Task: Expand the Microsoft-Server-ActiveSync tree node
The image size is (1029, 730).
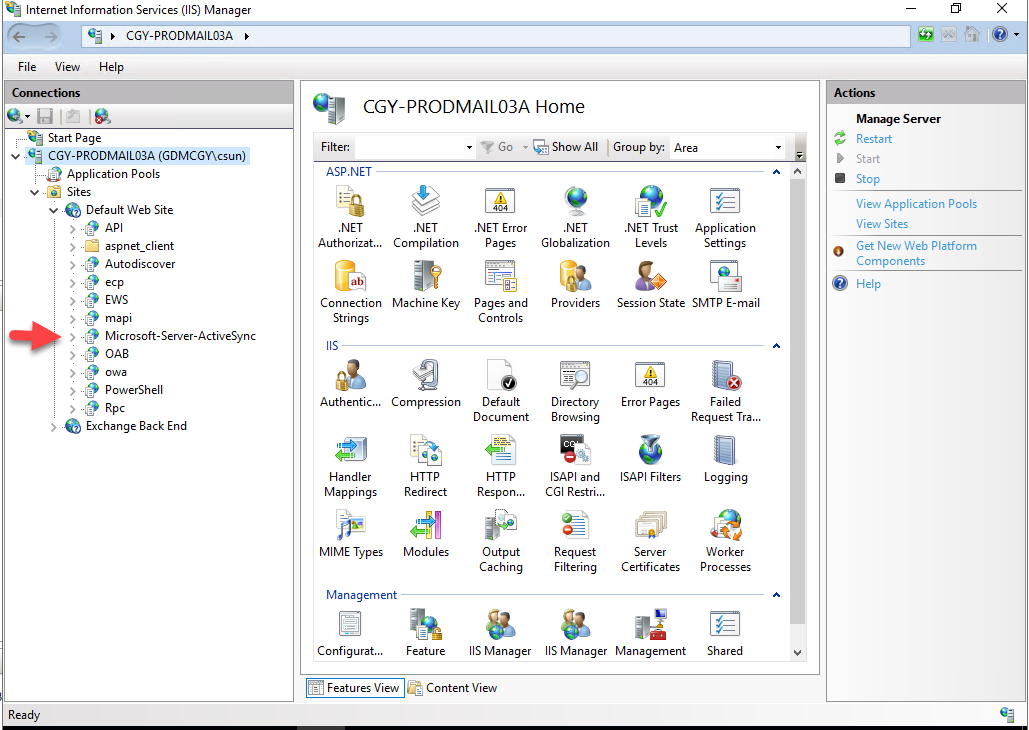Action: 72,337
